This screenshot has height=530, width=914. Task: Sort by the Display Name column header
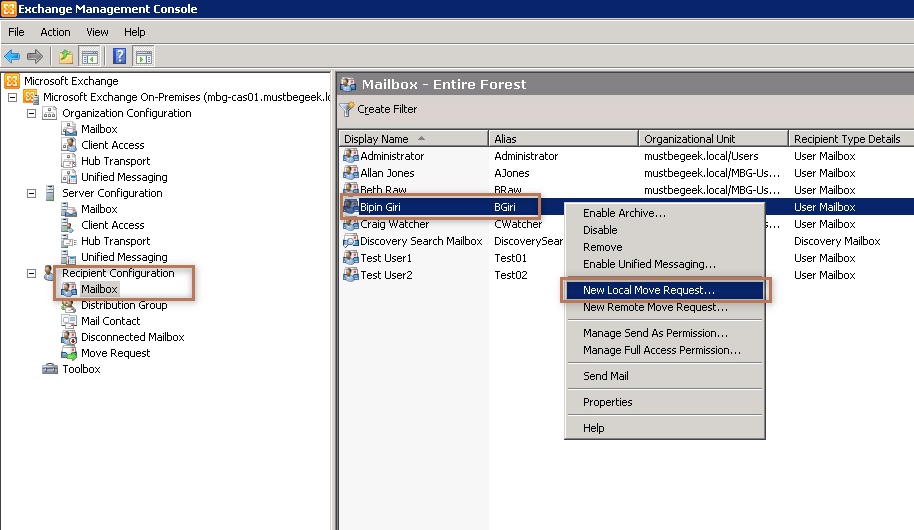pos(414,139)
